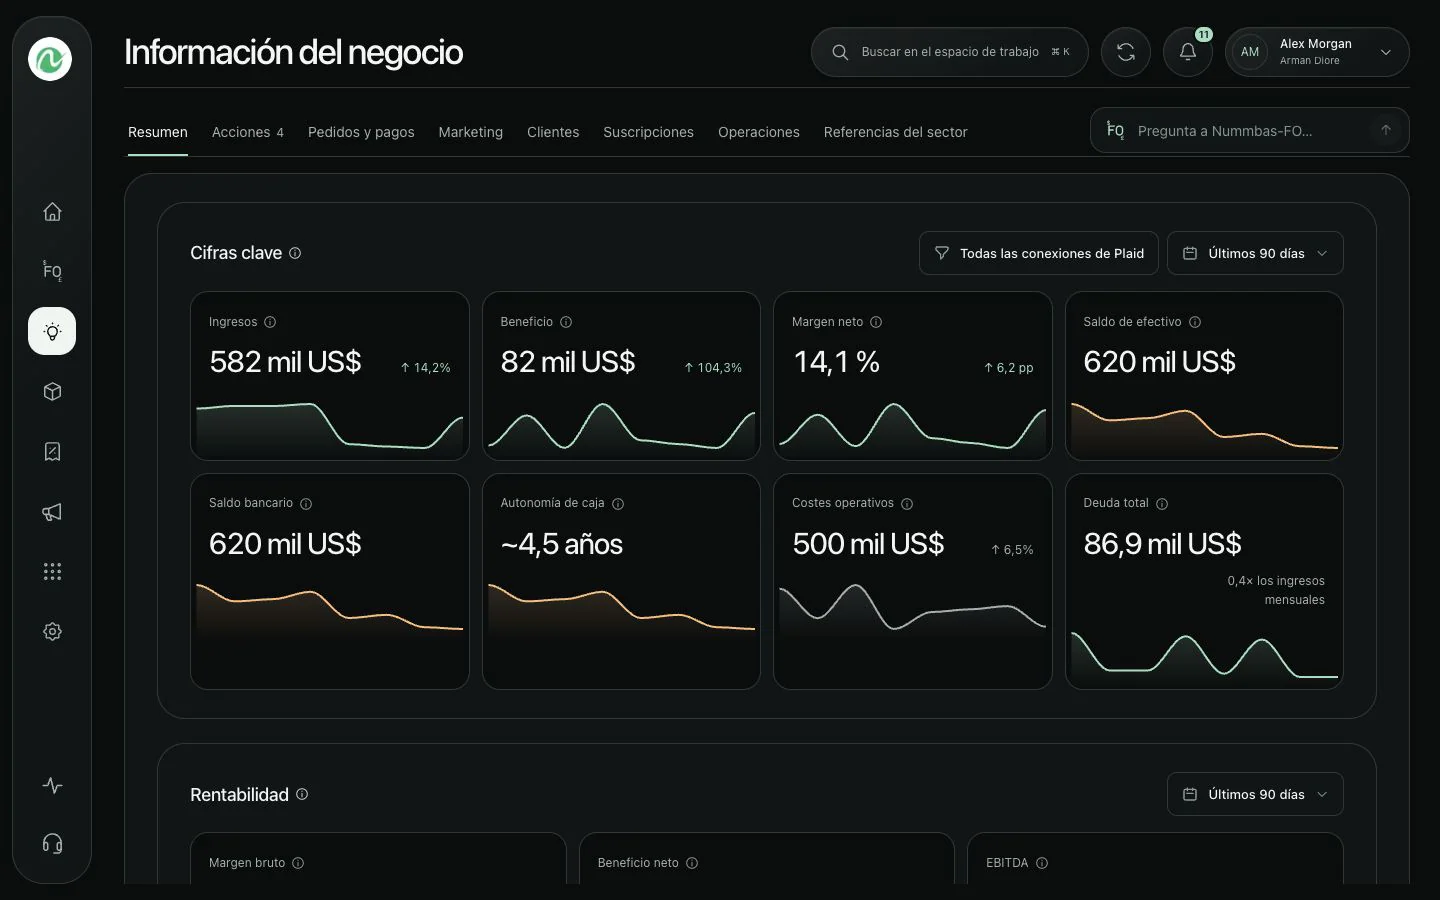
Task: Click info icon next to Costes operativos
Action: pyautogui.click(x=907, y=504)
